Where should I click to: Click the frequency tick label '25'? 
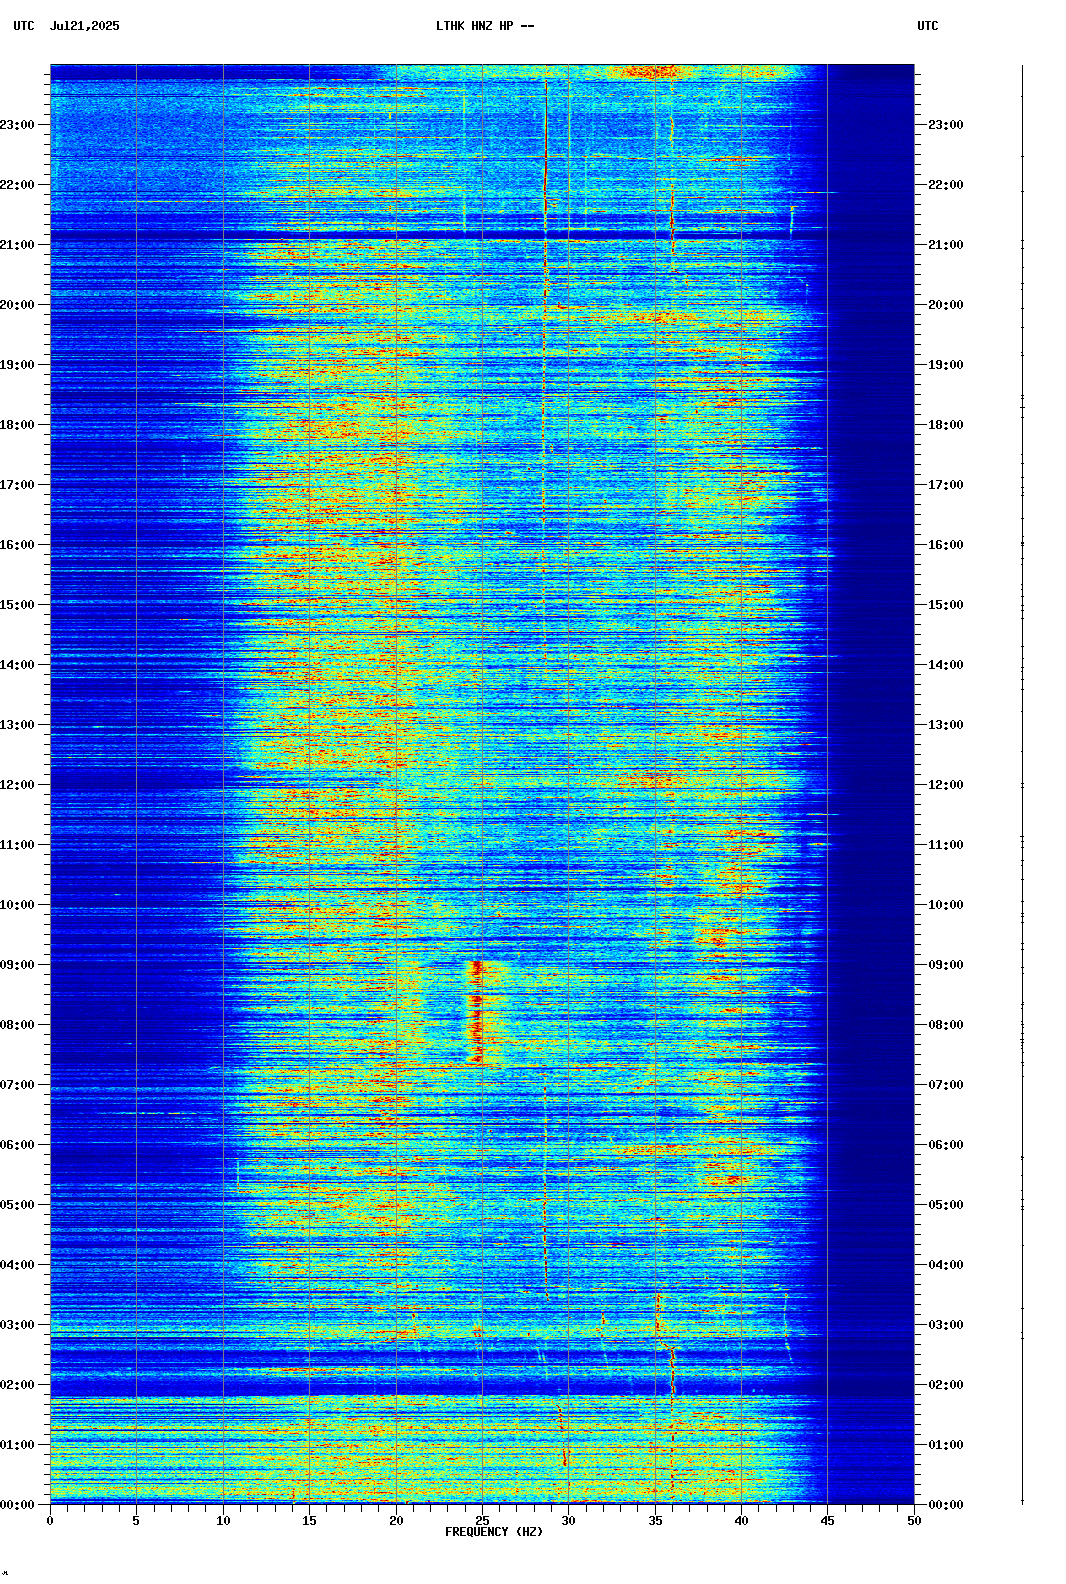point(482,1521)
